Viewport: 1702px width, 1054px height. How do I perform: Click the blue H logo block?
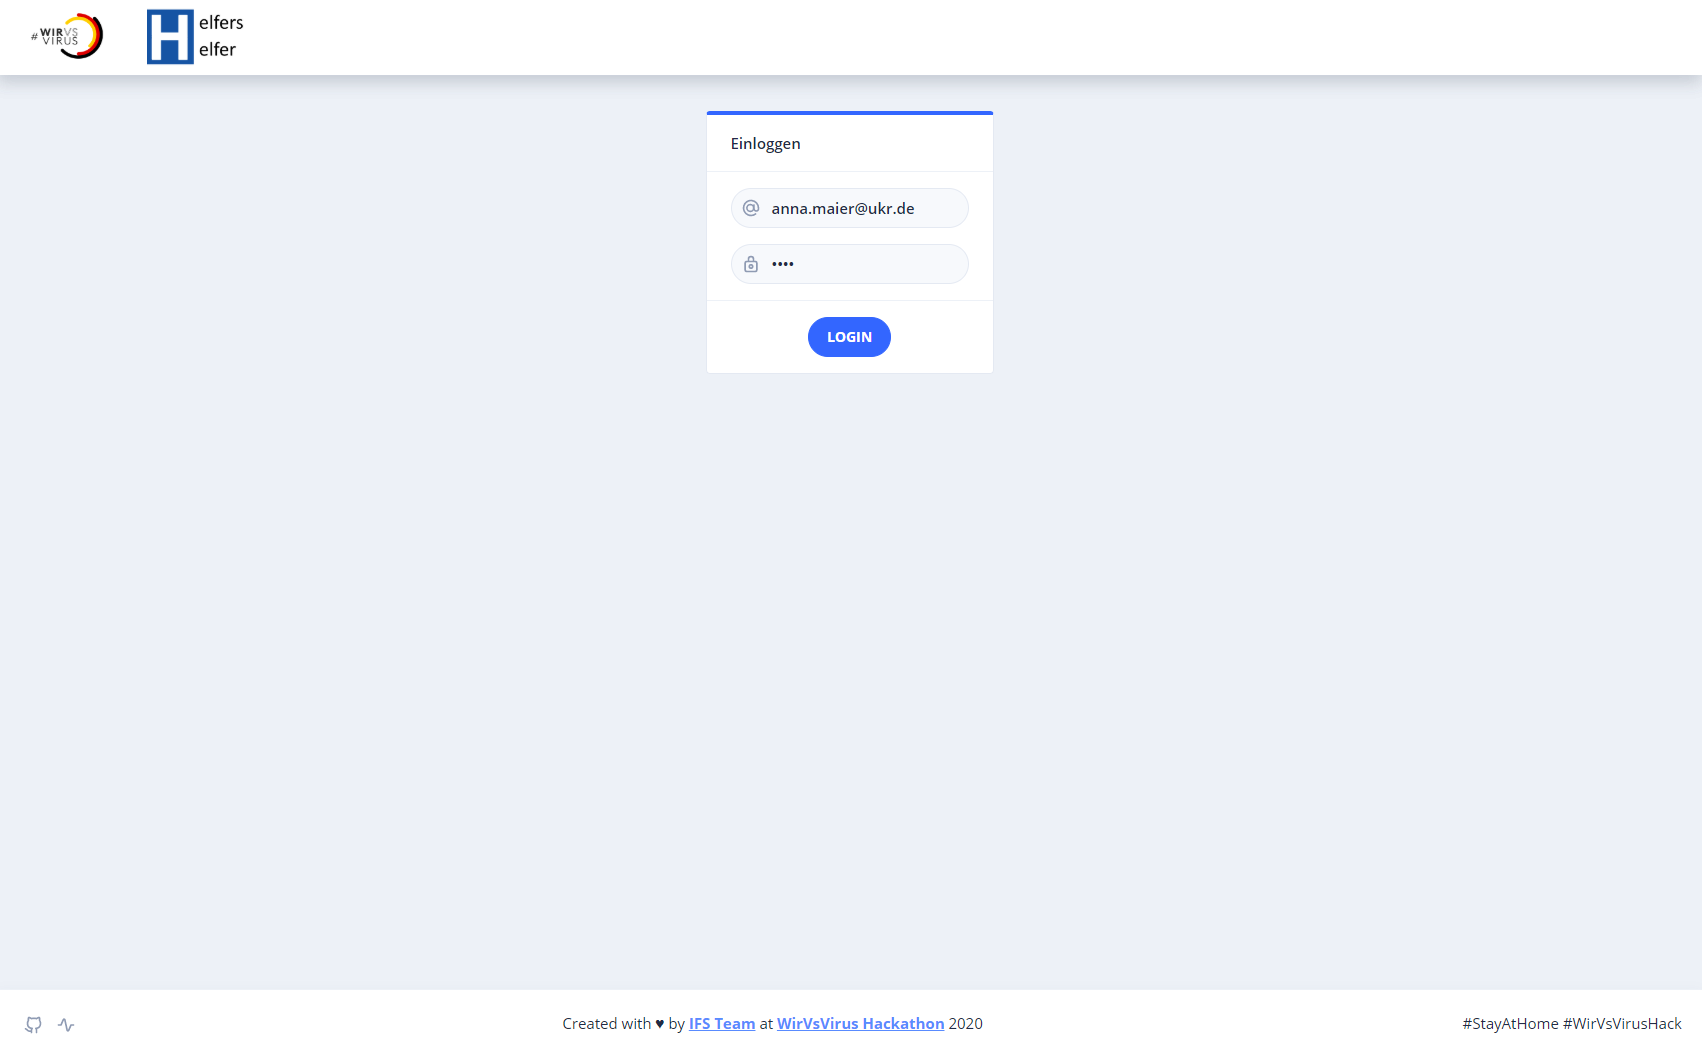pyautogui.click(x=170, y=37)
